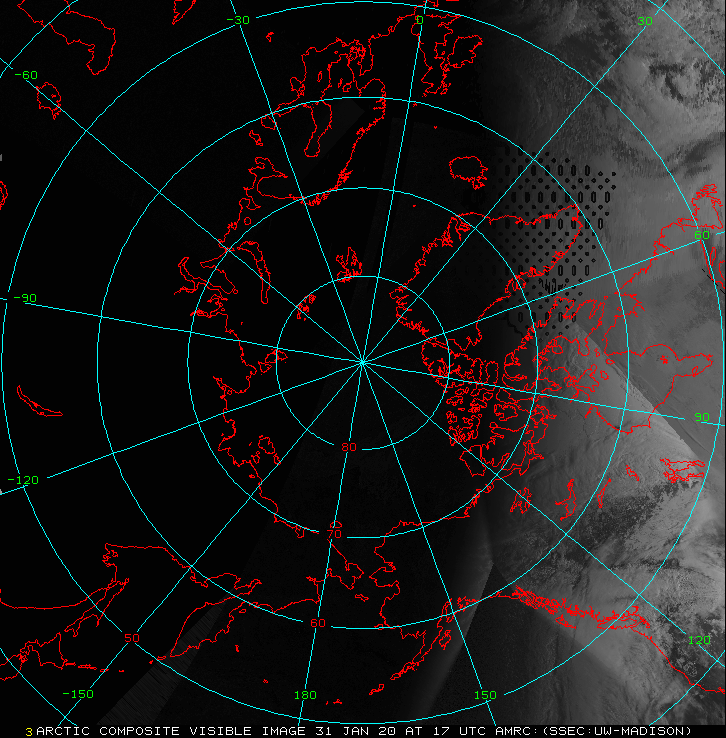Click the green 180 longitude label

(305, 695)
